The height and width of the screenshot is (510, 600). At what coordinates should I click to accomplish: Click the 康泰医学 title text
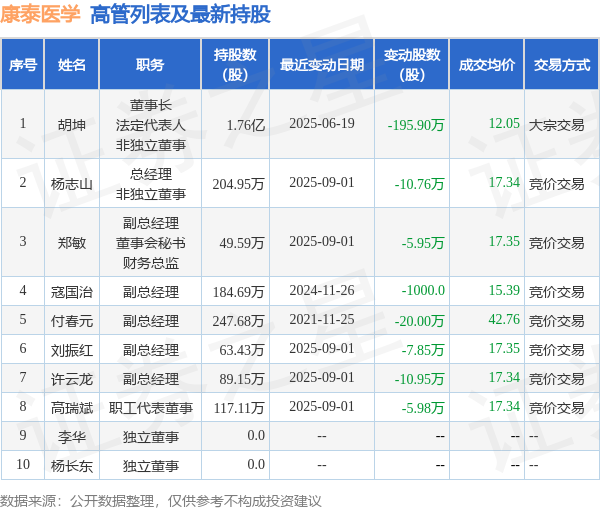(x=40, y=14)
